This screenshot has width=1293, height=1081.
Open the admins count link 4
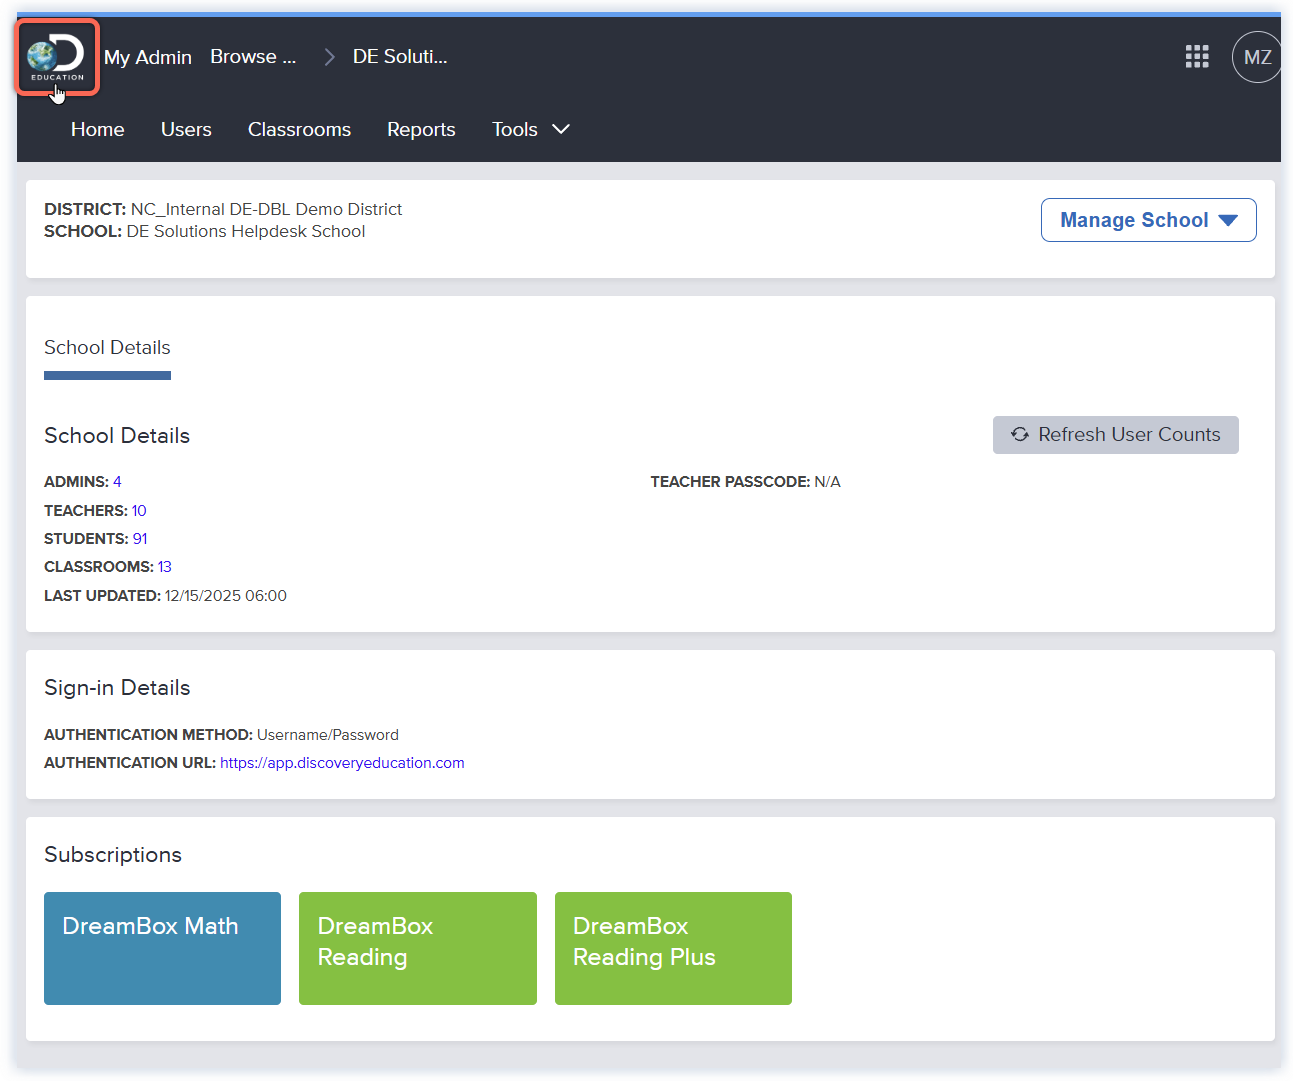click(117, 482)
